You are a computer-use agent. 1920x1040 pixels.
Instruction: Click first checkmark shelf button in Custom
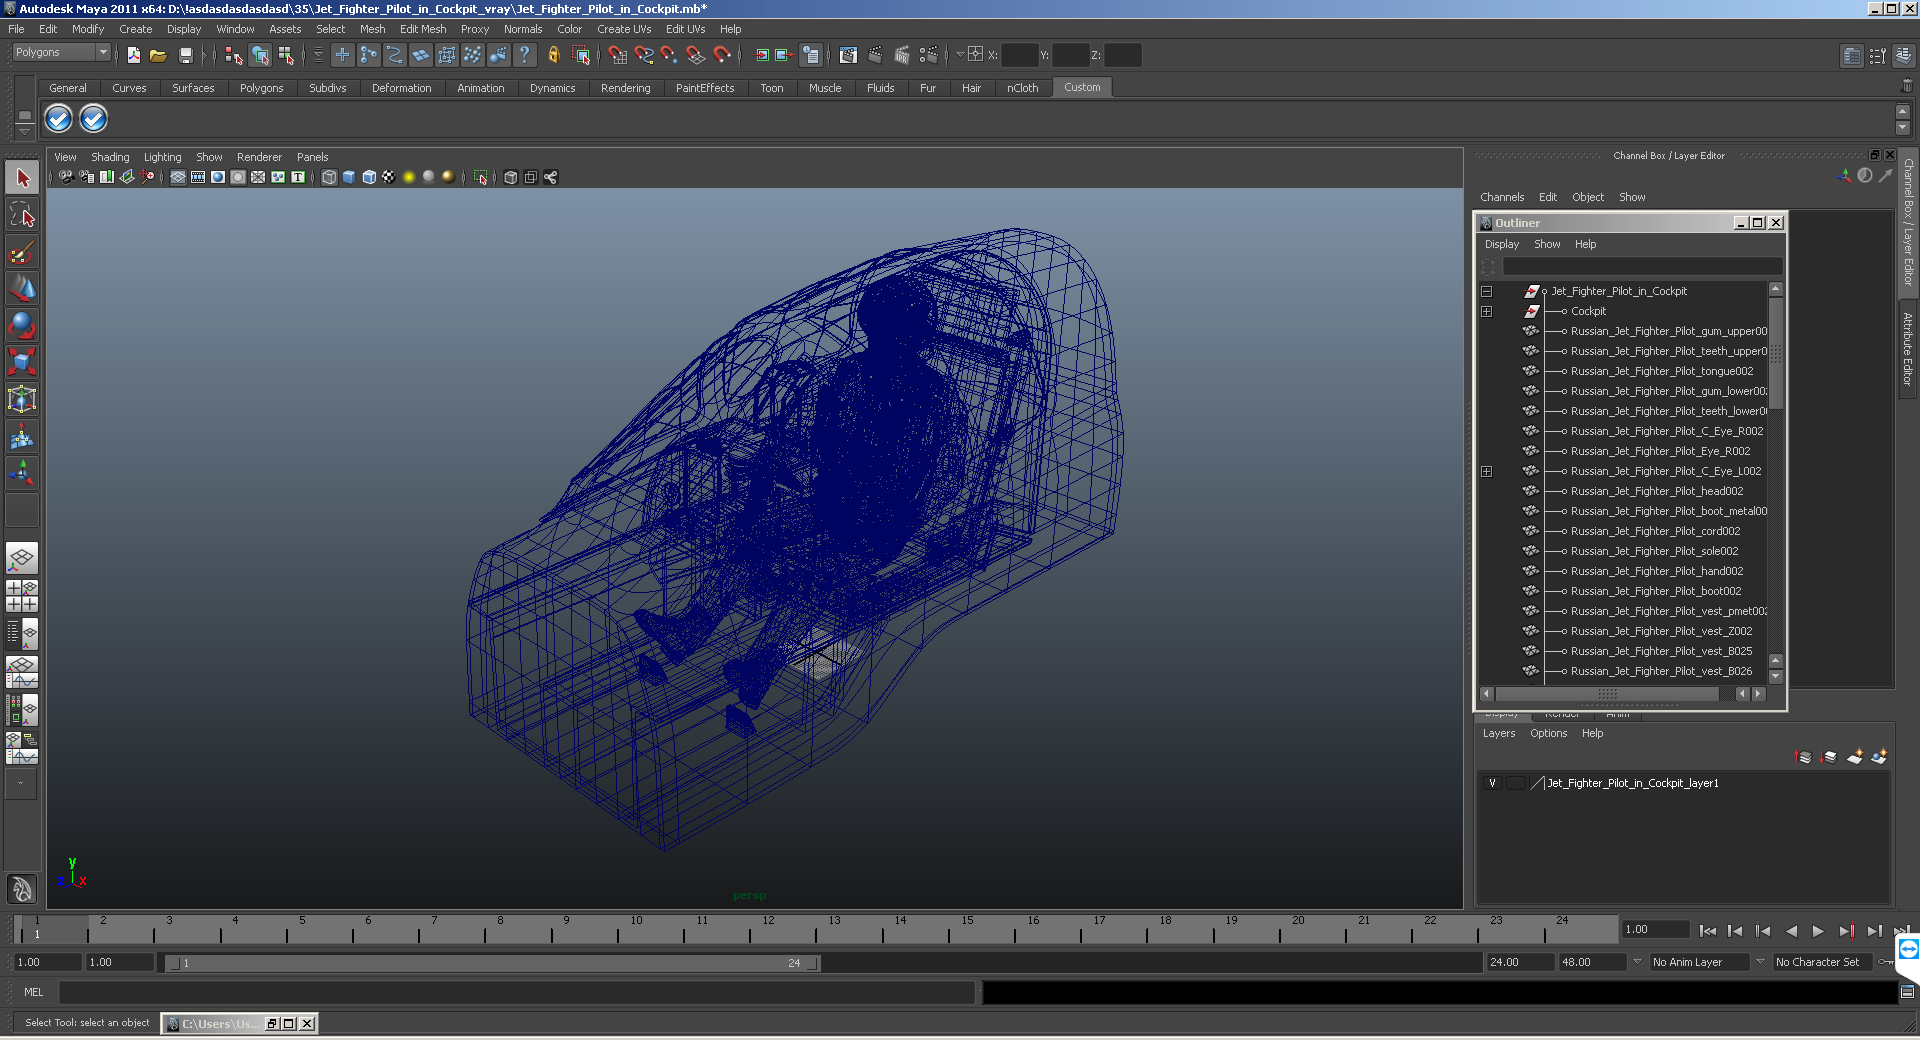coord(59,119)
